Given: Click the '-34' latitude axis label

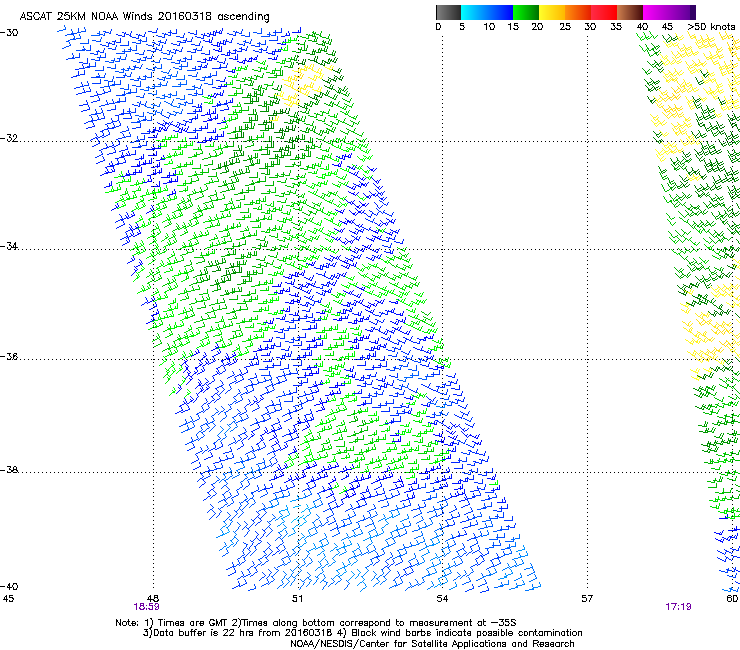Looking at the screenshot, I should coord(9,246).
